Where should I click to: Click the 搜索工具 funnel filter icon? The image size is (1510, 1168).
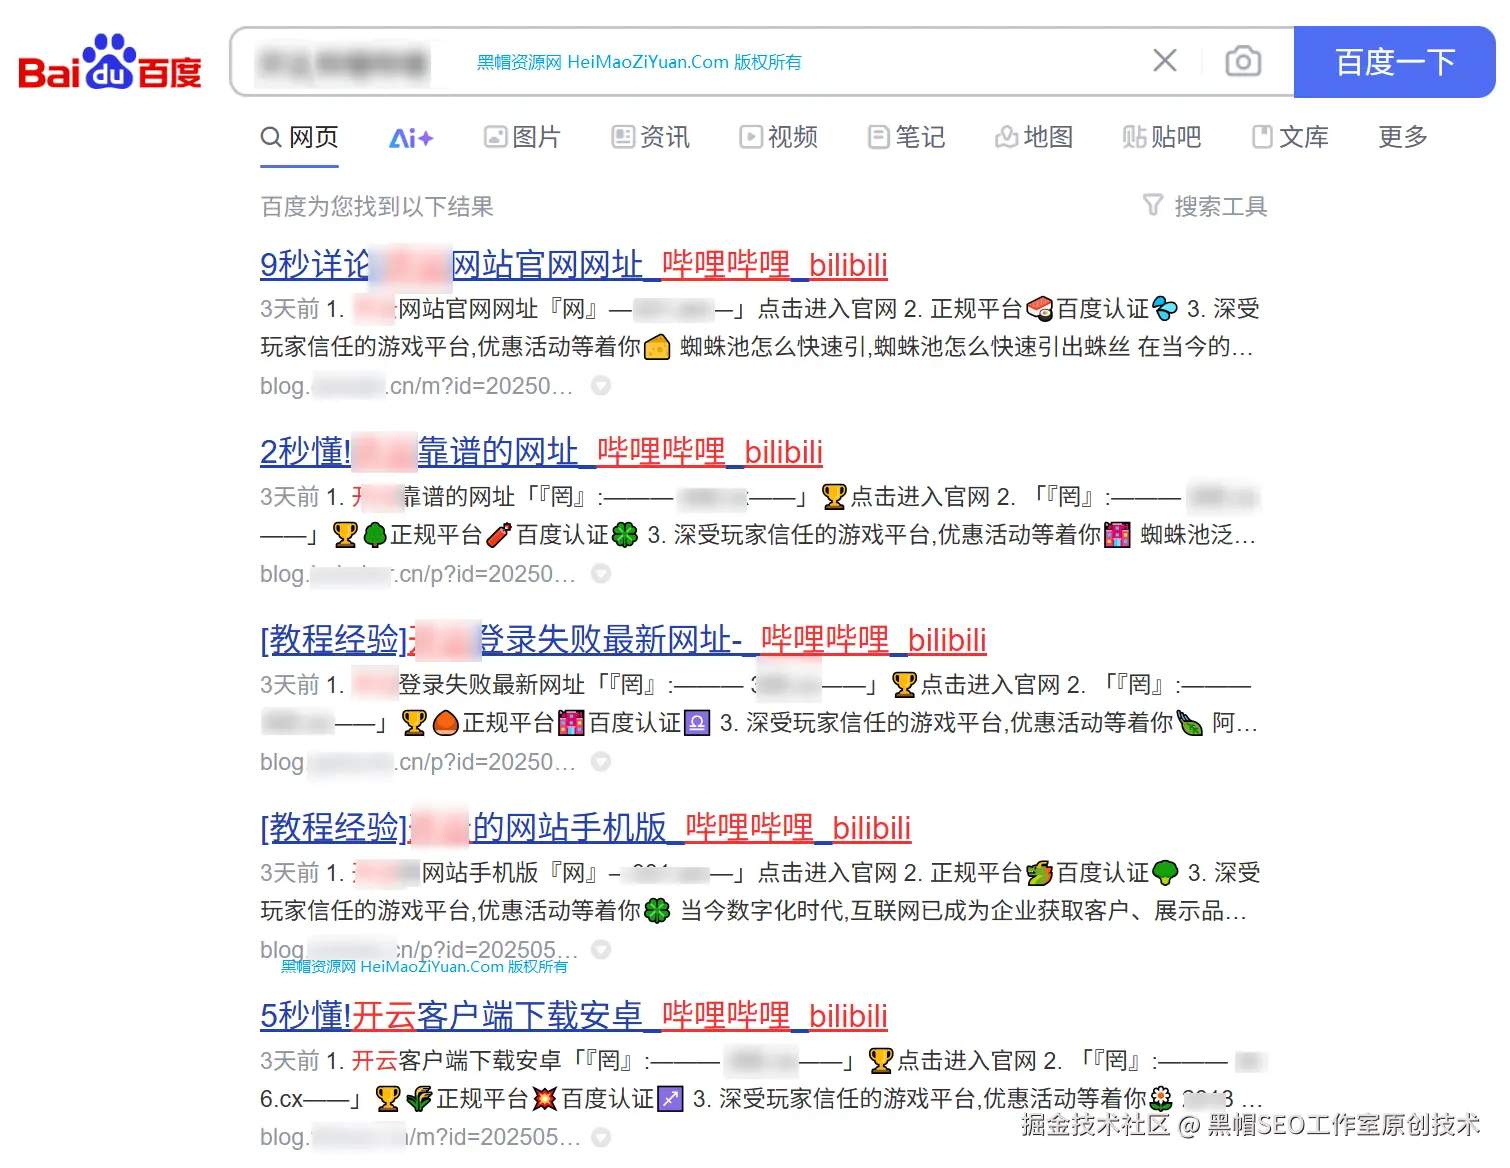click(x=1155, y=206)
